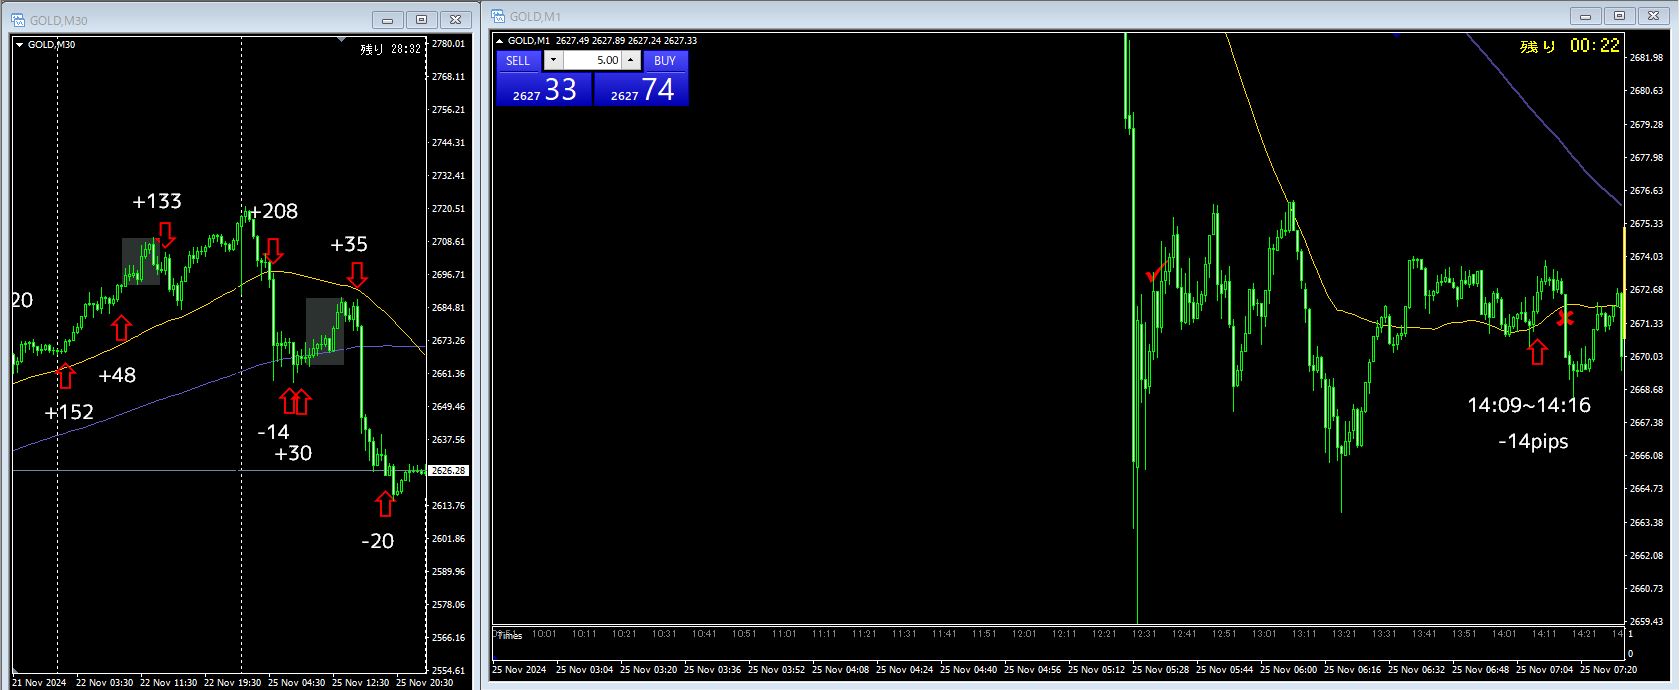Restore the GOLD,M30 chart window
The height and width of the screenshot is (690, 1680).
point(422,20)
